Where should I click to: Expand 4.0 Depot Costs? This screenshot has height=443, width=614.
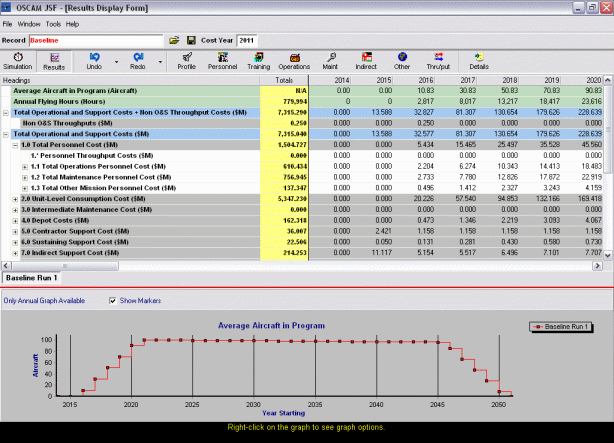coord(15,221)
